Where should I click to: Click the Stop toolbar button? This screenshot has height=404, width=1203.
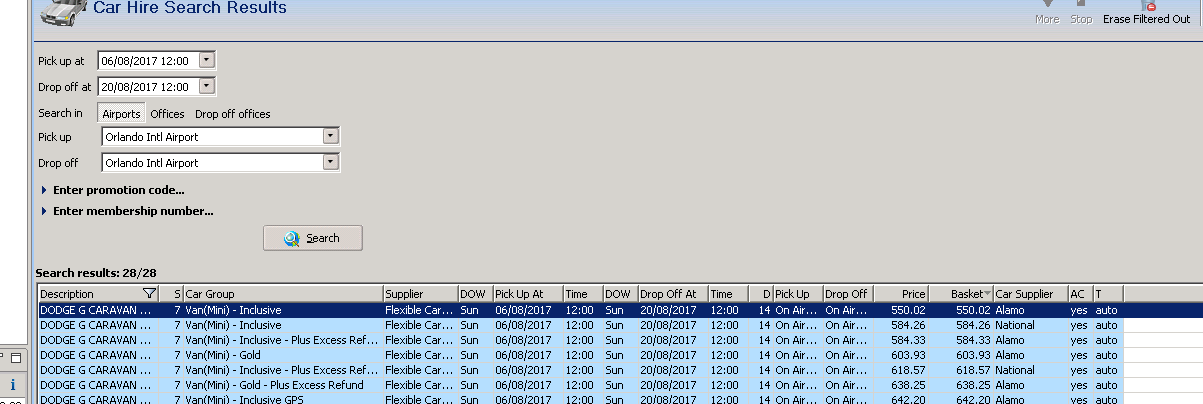tap(1081, 13)
